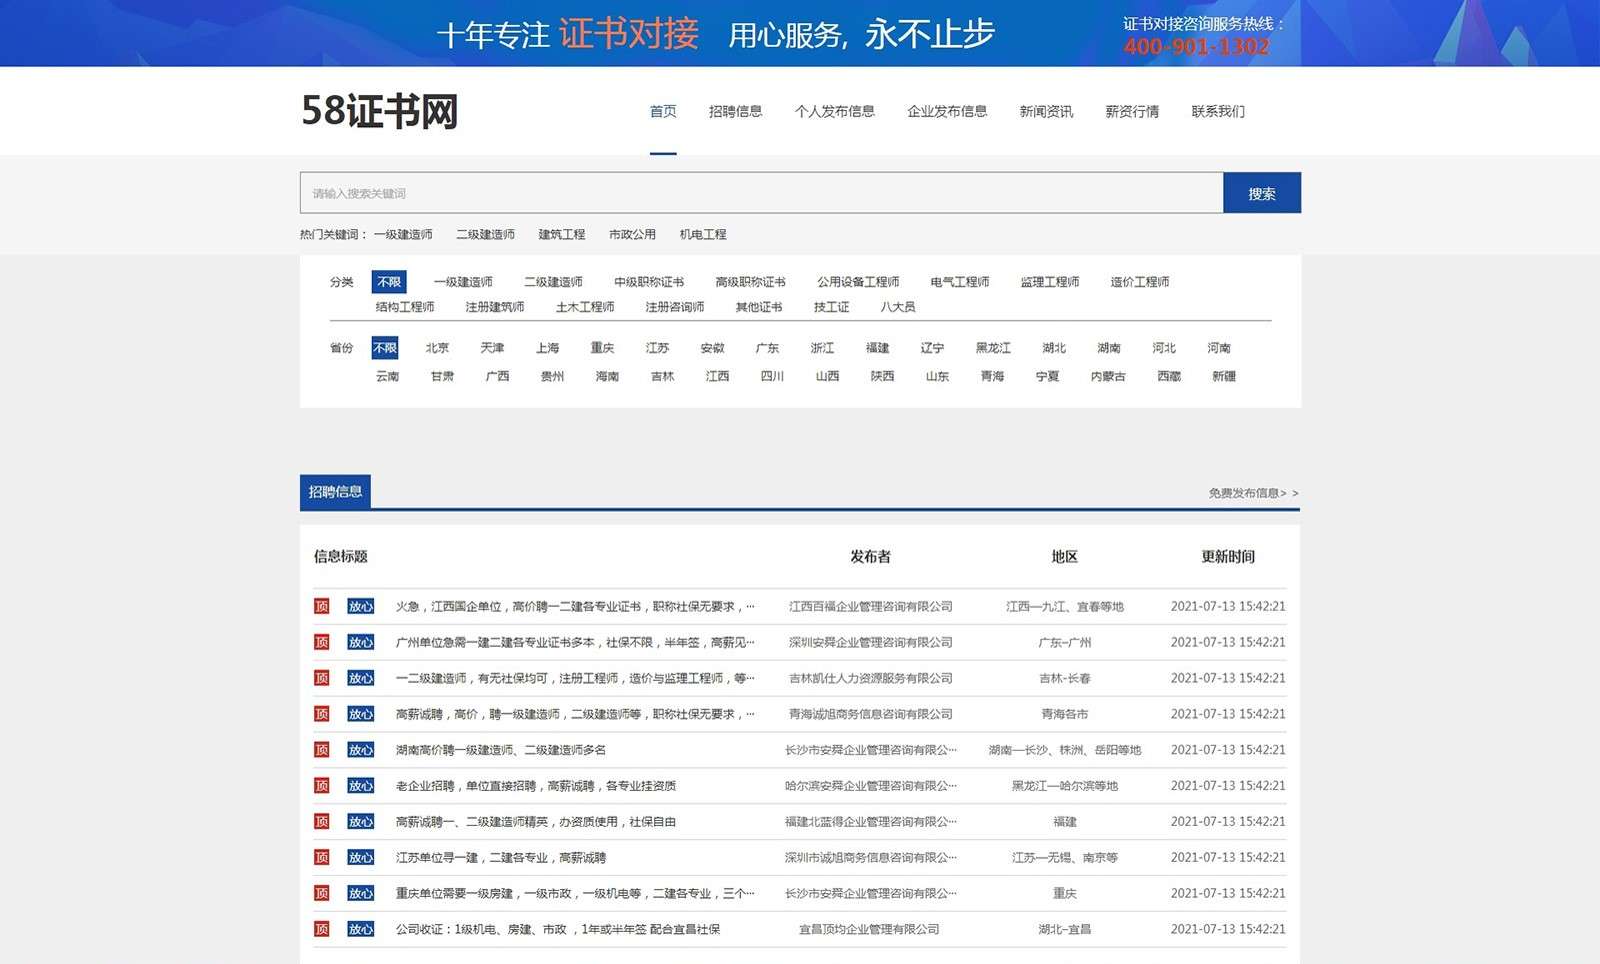
Task: Open 联系我们 in the navigation bar
Action: 1218,111
